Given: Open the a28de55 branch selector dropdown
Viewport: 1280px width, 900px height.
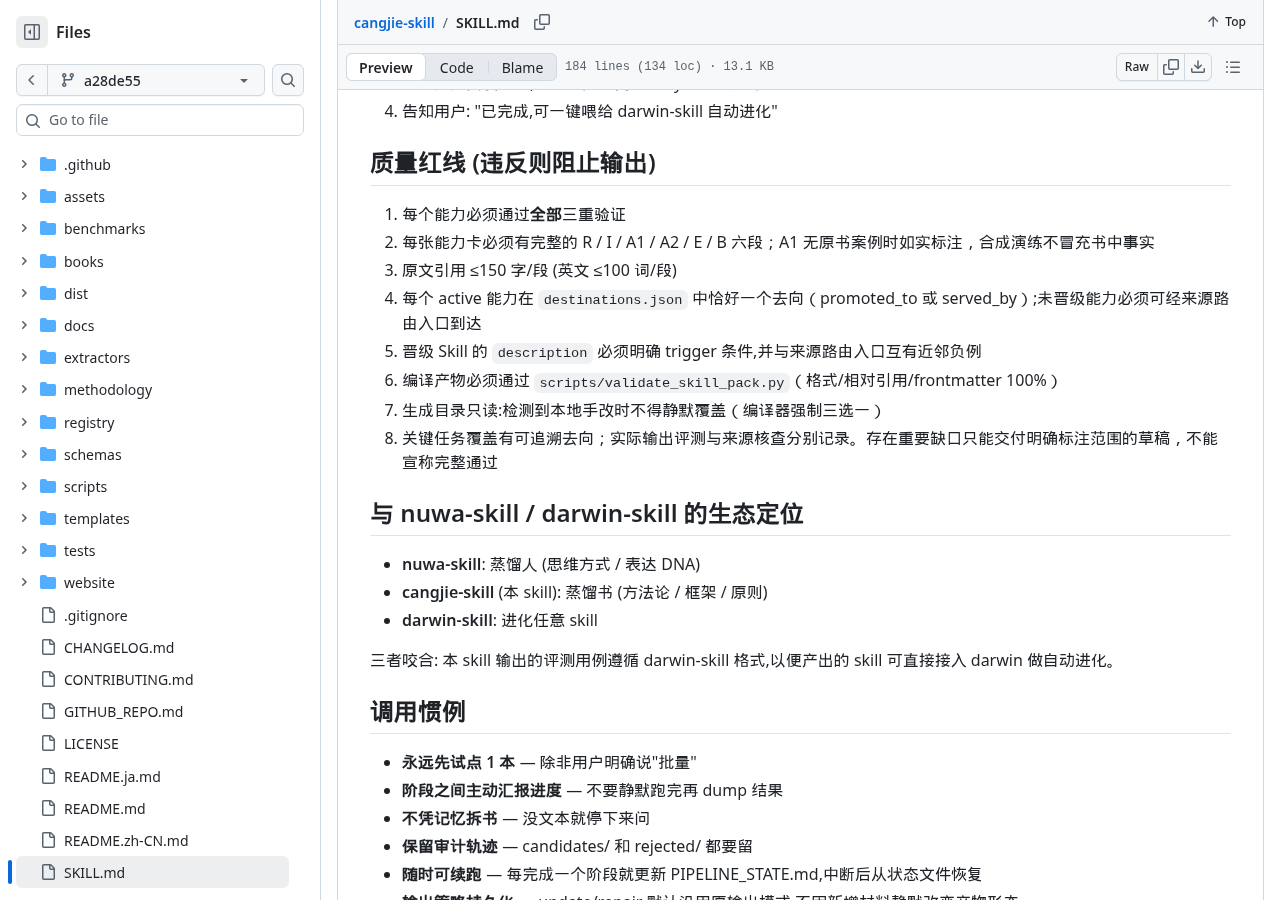Looking at the screenshot, I should tap(156, 80).
